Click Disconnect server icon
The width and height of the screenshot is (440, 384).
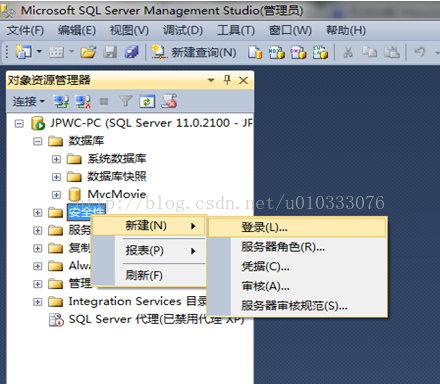pos(83,101)
